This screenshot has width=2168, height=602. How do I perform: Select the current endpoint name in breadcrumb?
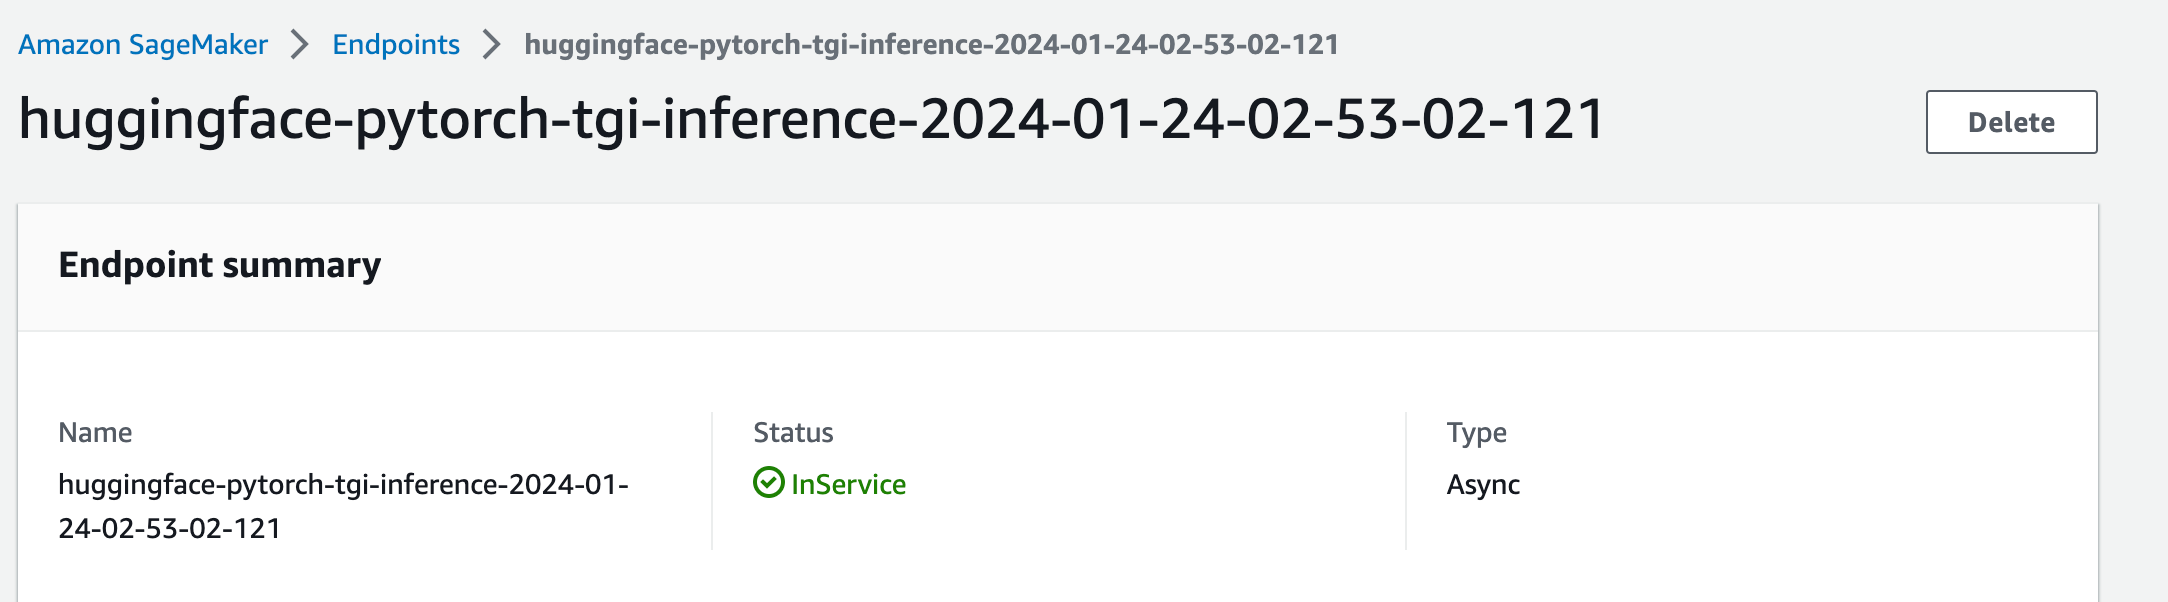[931, 45]
